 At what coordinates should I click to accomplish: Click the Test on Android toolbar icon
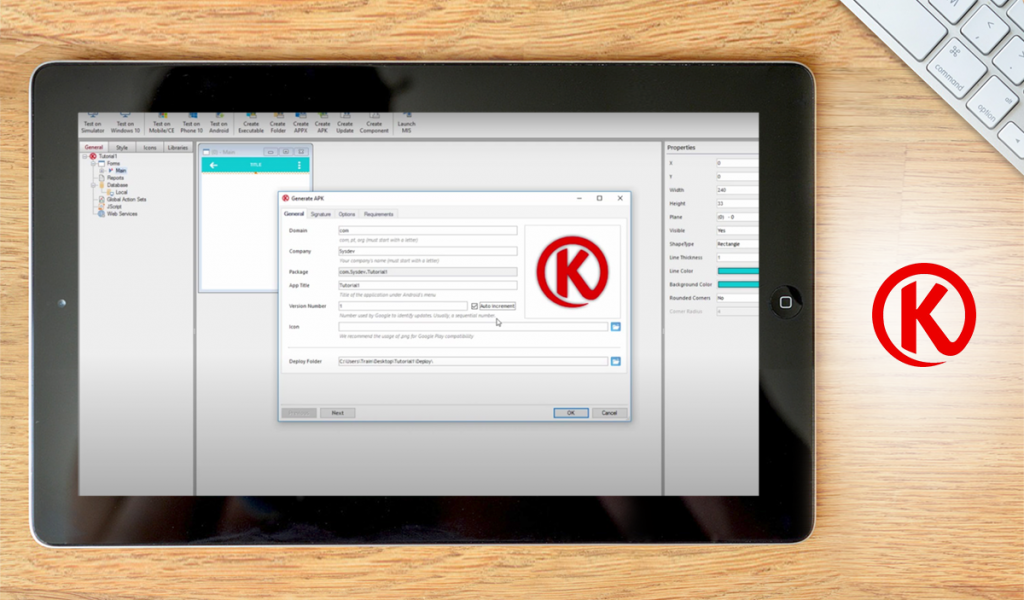pos(219,123)
